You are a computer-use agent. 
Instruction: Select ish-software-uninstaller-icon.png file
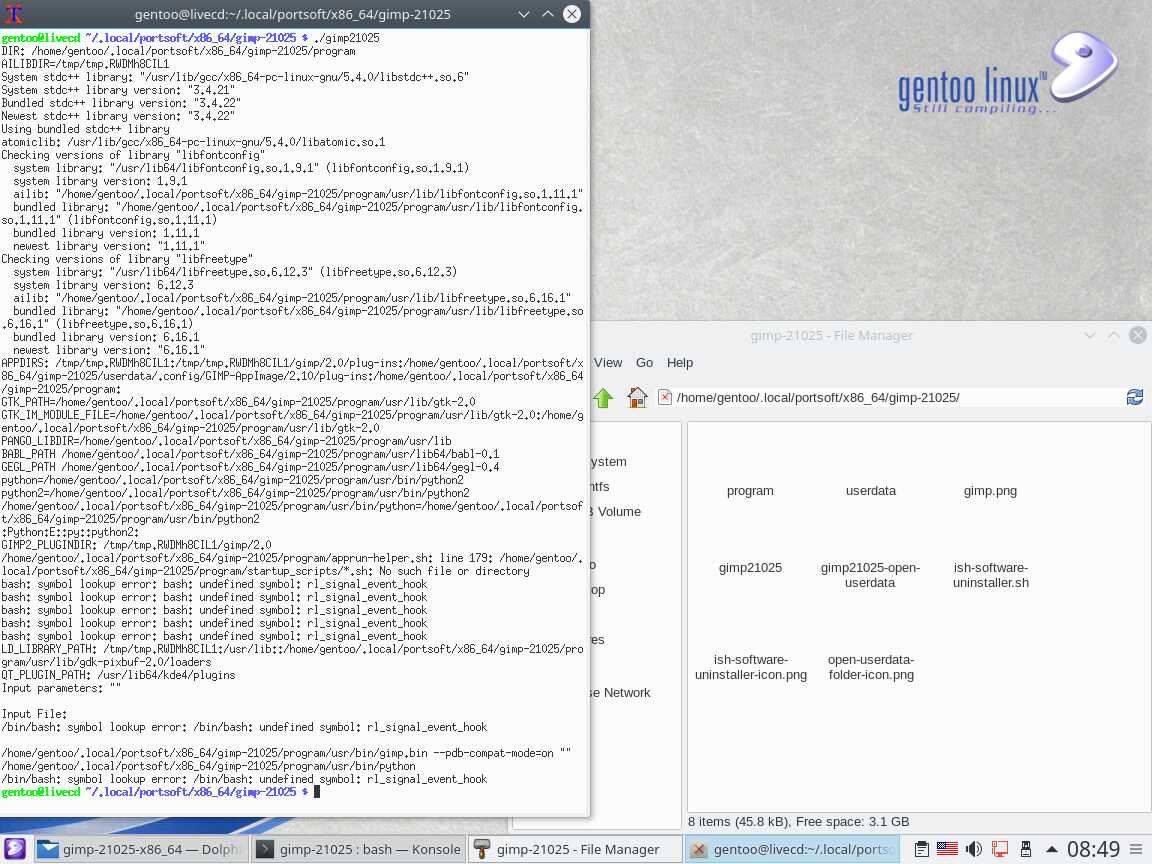[750, 667]
